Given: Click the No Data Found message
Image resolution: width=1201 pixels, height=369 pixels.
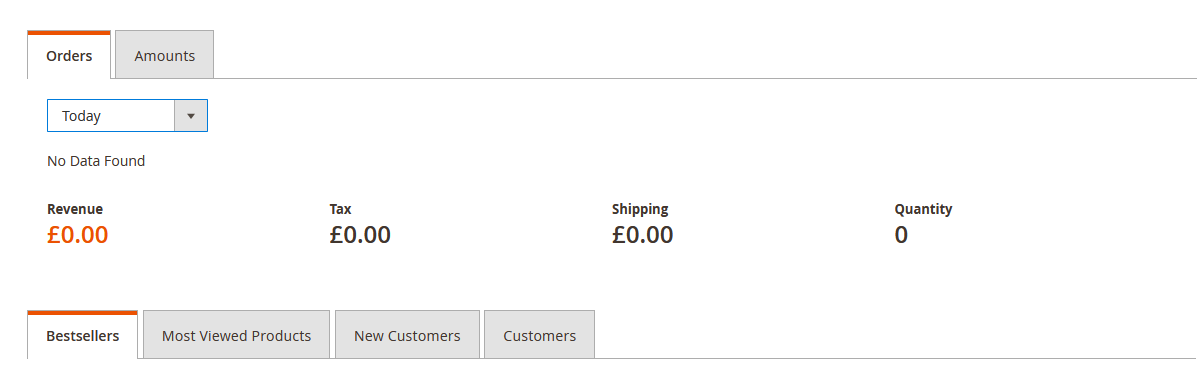Looking at the screenshot, I should [x=96, y=161].
